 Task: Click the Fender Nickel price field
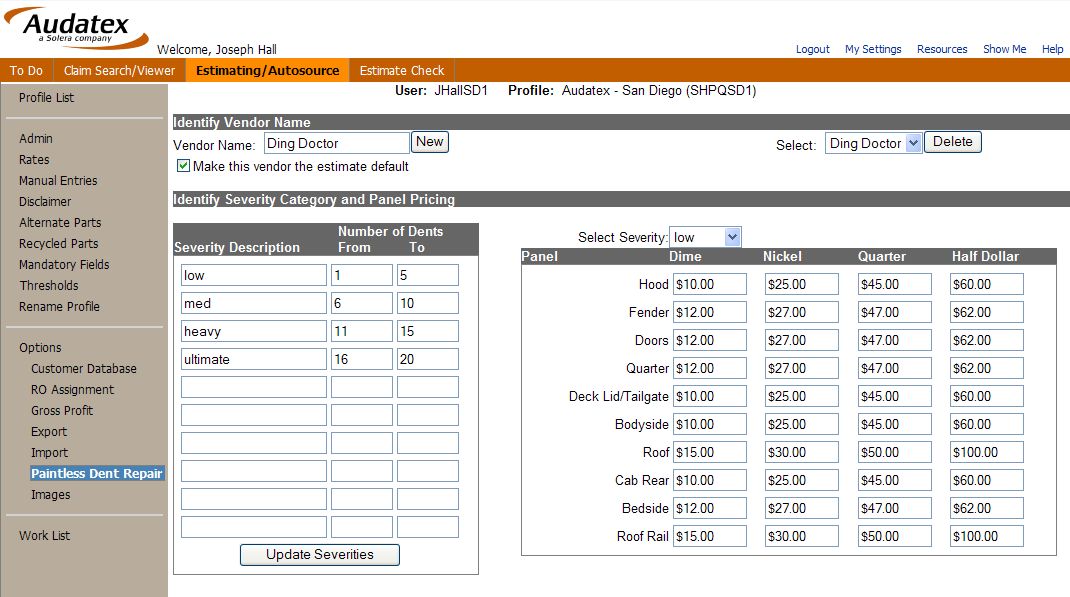[802, 312]
